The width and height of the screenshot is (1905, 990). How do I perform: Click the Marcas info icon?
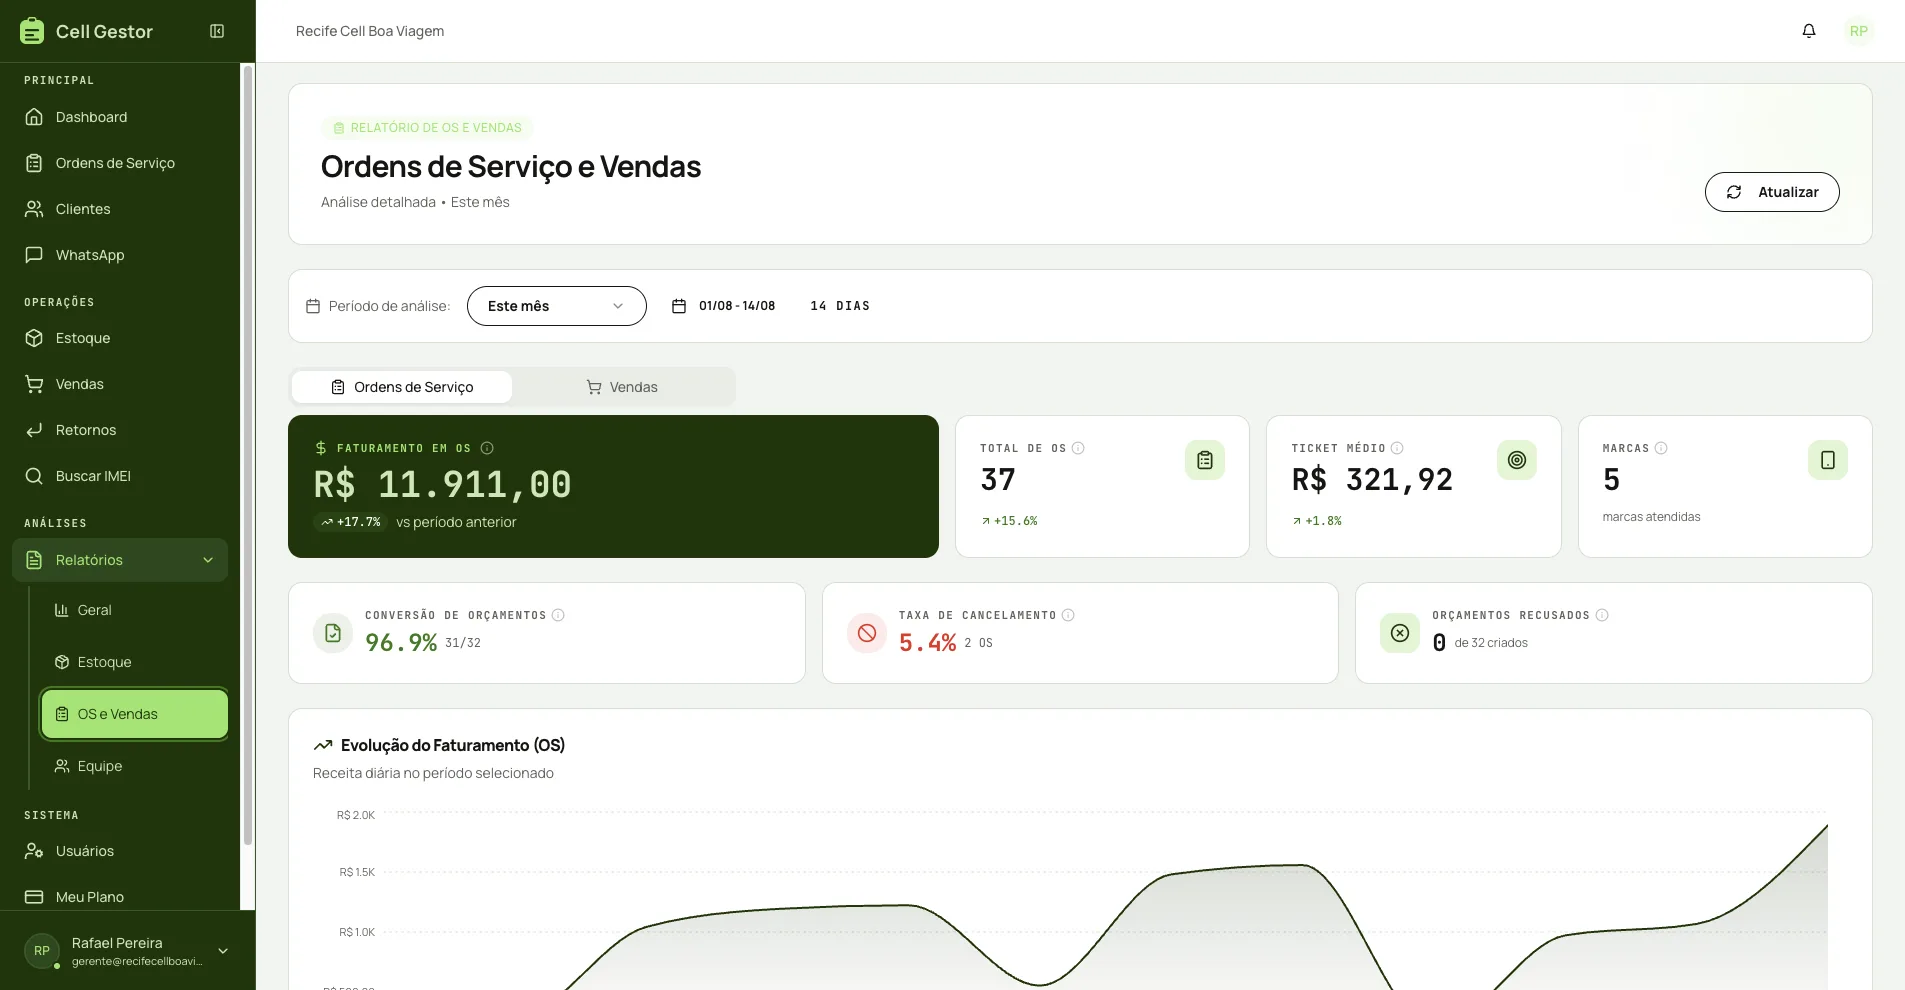pyautogui.click(x=1661, y=448)
